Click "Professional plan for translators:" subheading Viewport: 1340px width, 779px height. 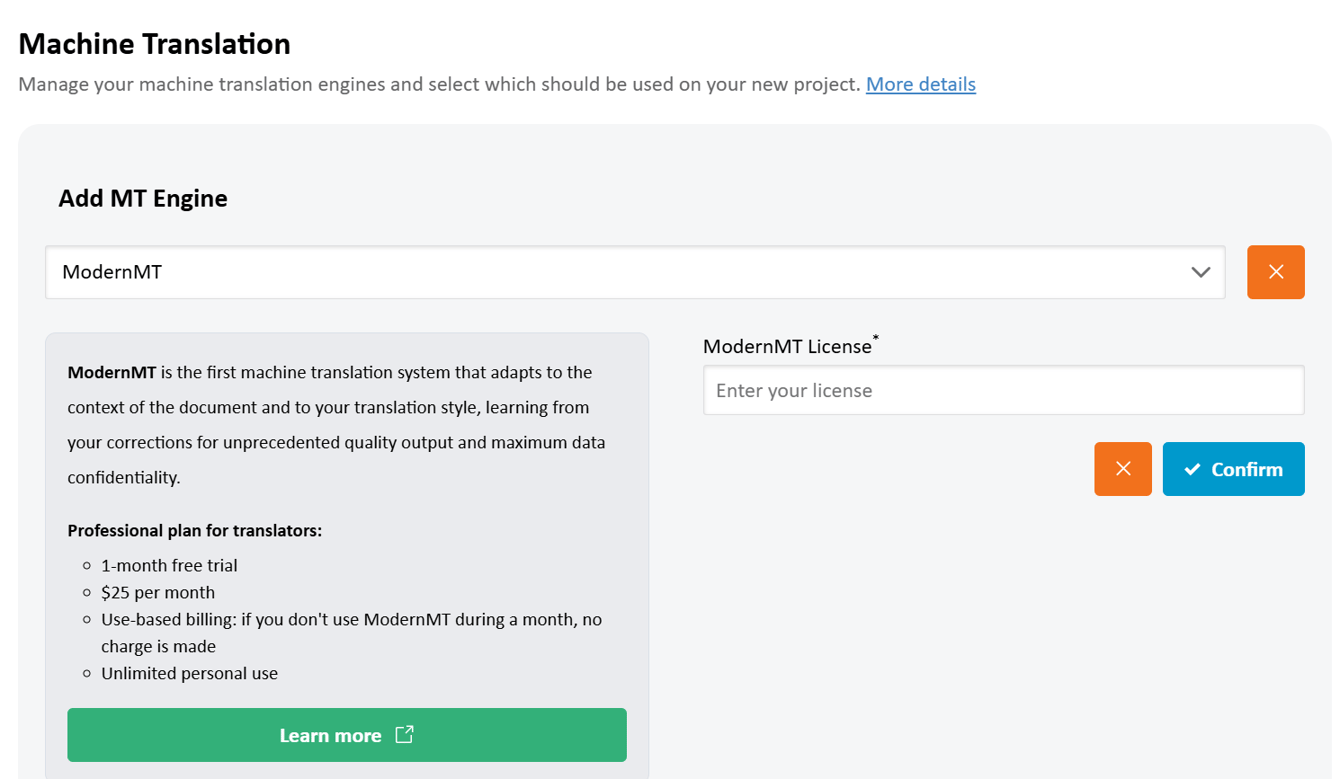coord(194,530)
